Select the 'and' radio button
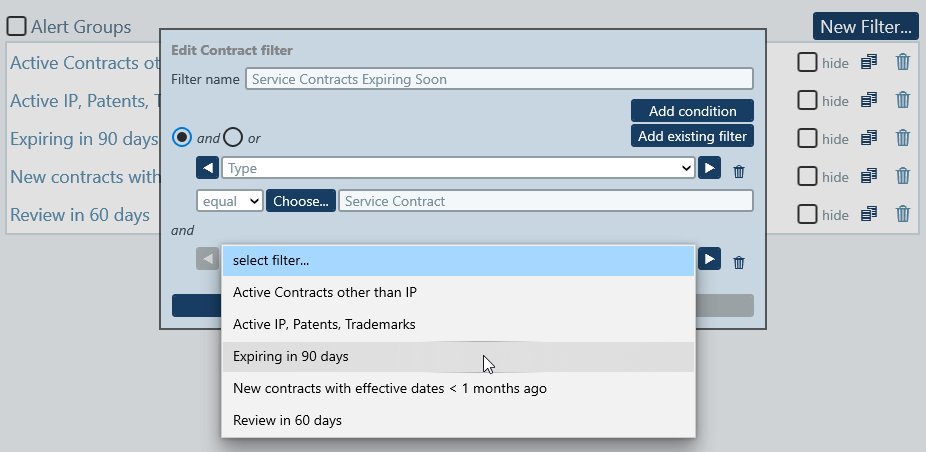This screenshot has width=926, height=452. (183, 137)
